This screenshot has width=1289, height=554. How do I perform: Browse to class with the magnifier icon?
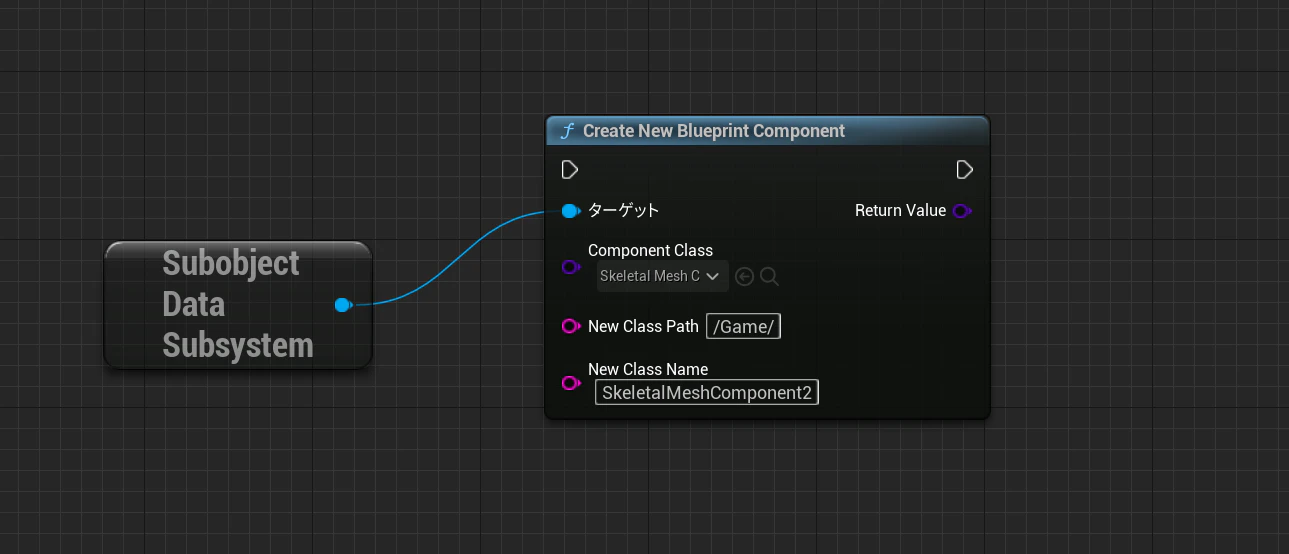point(769,276)
